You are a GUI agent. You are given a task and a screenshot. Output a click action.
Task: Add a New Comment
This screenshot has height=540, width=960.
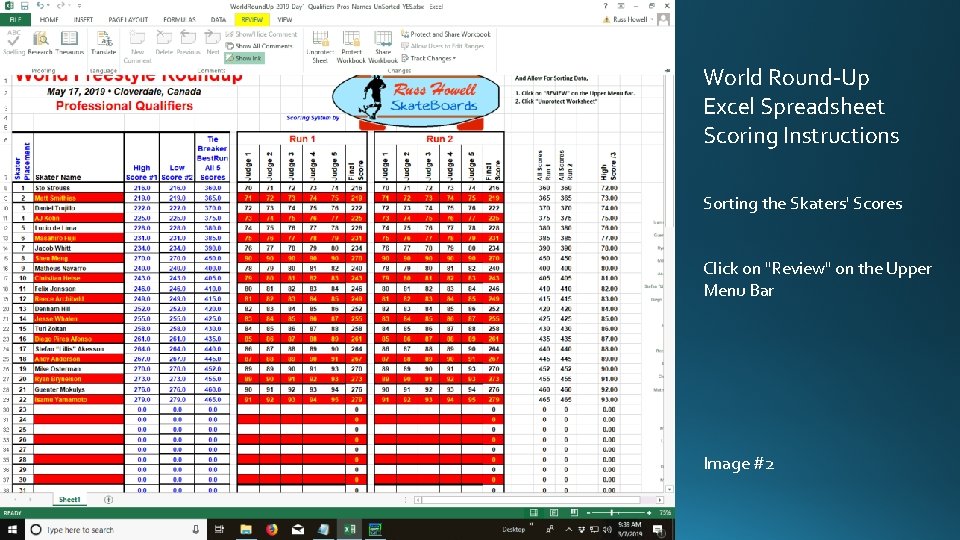coord(137,46)
